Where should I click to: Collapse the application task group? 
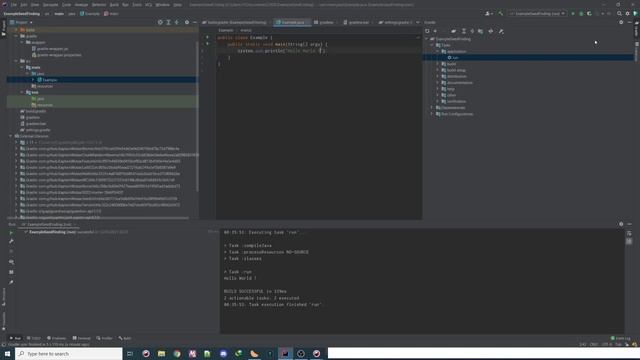(438, 51)
